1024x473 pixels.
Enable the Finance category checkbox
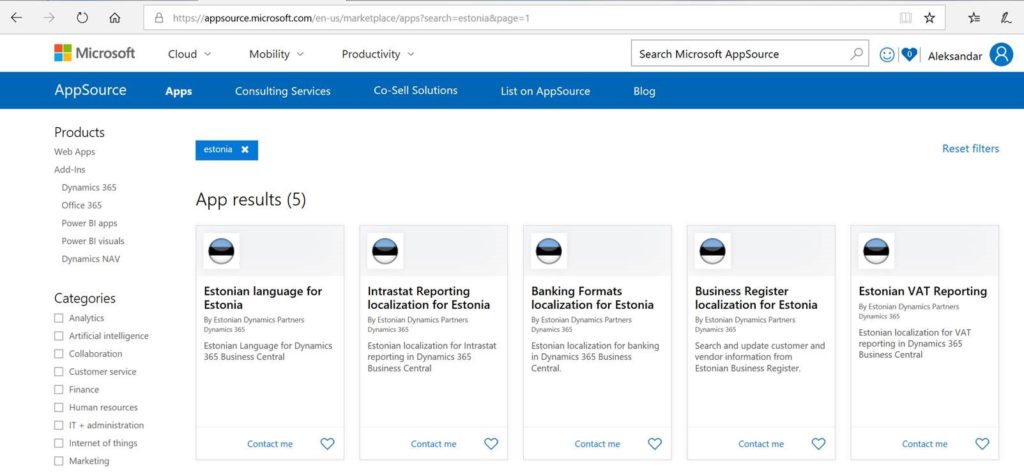59,389
